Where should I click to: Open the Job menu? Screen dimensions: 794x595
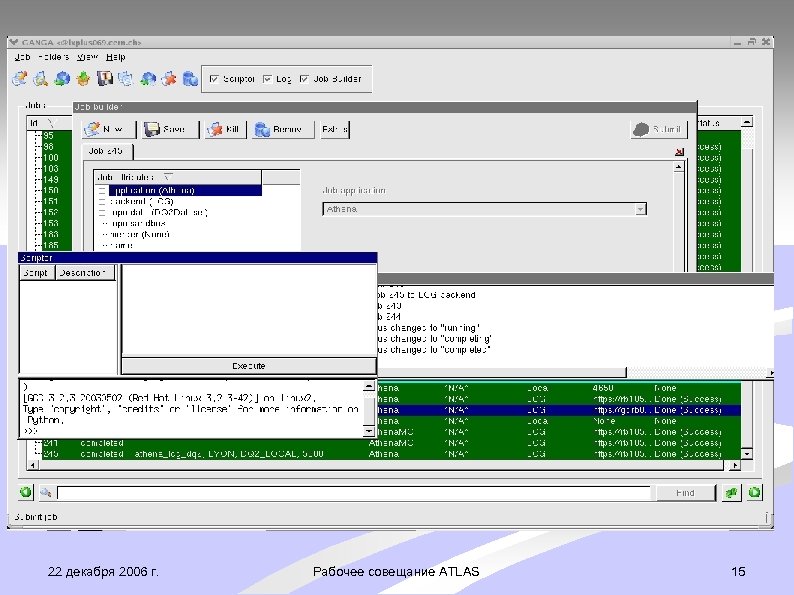[x=22, y=57]
